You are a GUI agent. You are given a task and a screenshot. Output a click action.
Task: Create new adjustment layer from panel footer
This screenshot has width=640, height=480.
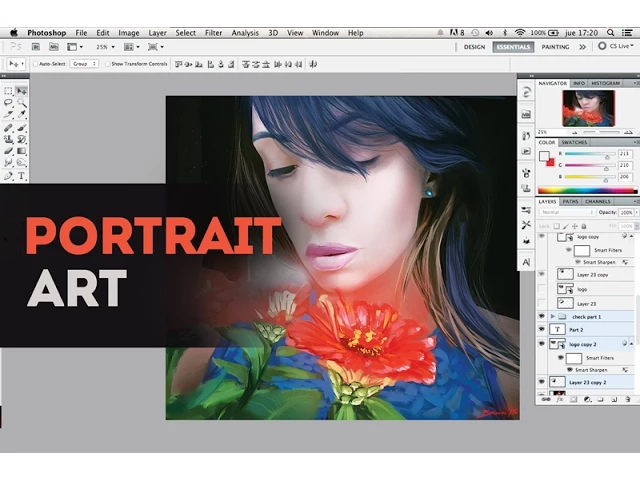pyautogui.click(x=587, y=400)
